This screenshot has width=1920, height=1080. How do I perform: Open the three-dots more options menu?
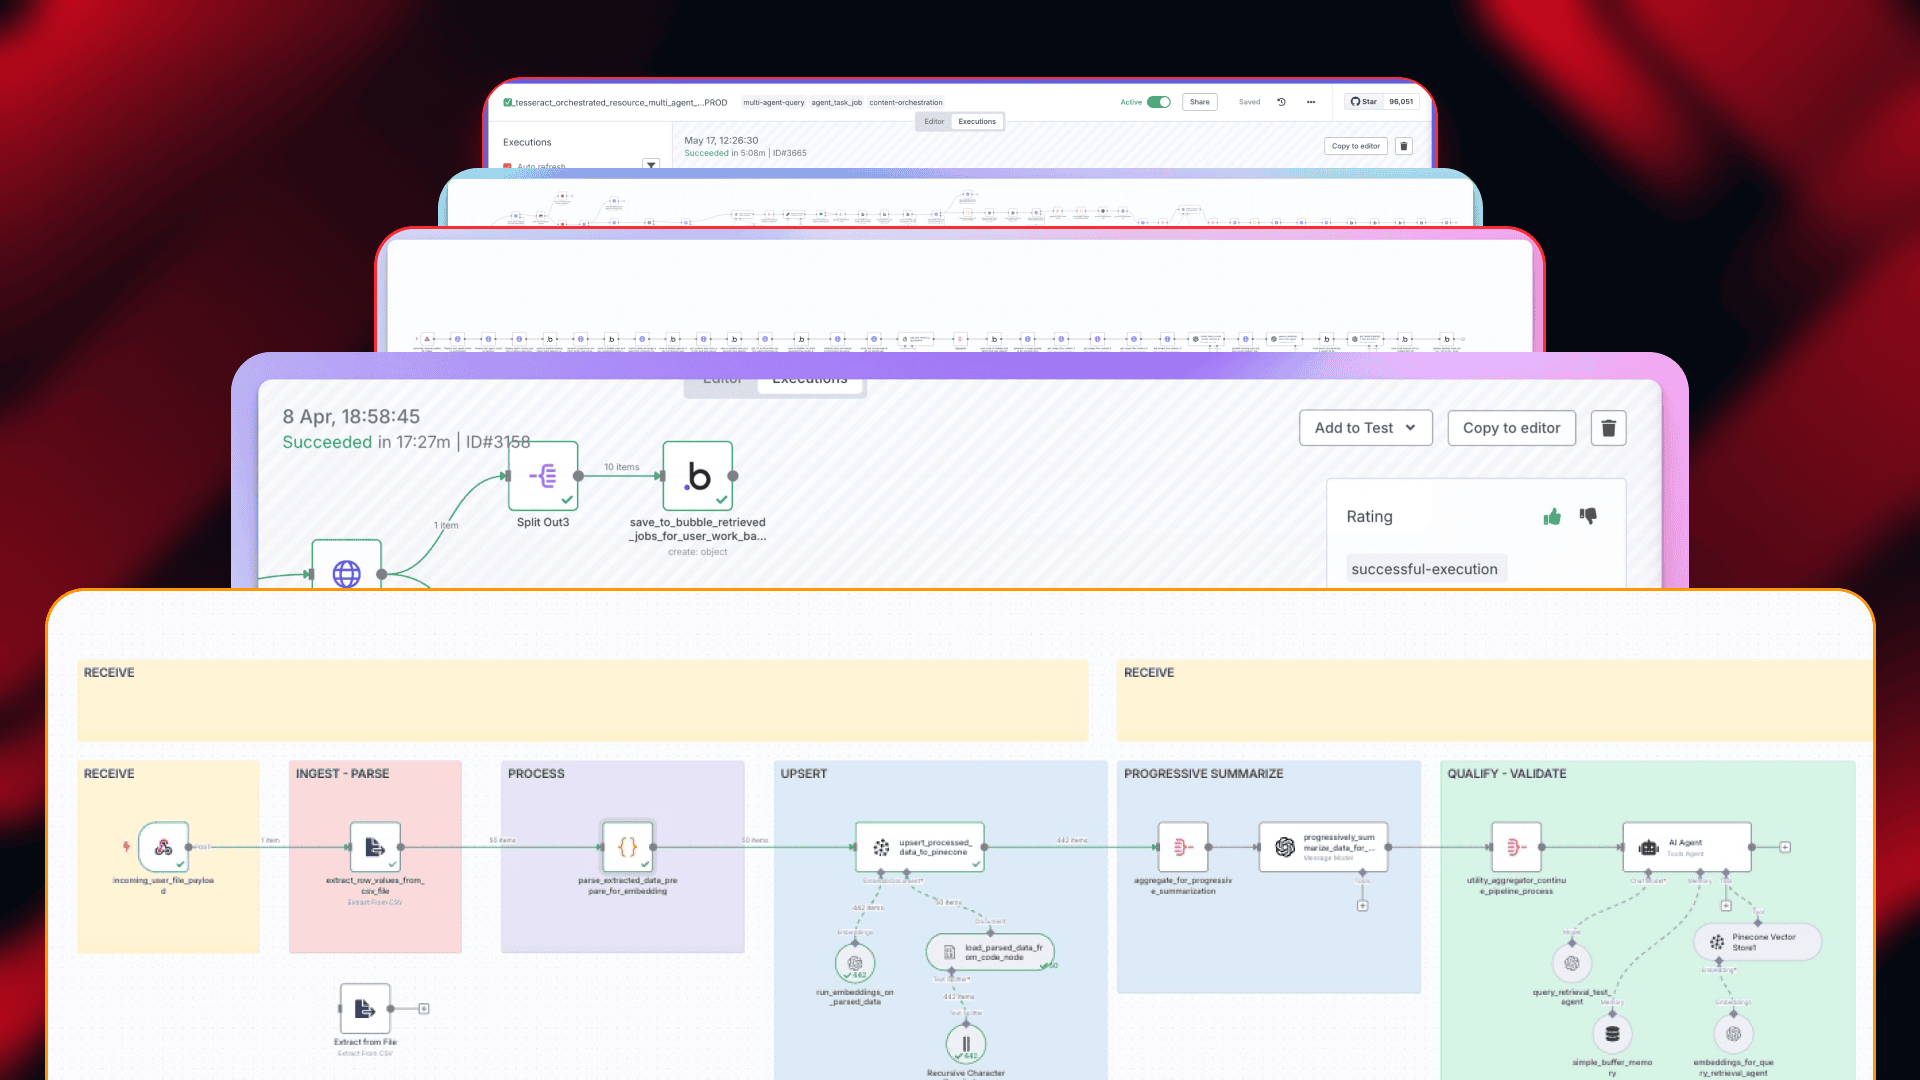(x=1310, y=102)
